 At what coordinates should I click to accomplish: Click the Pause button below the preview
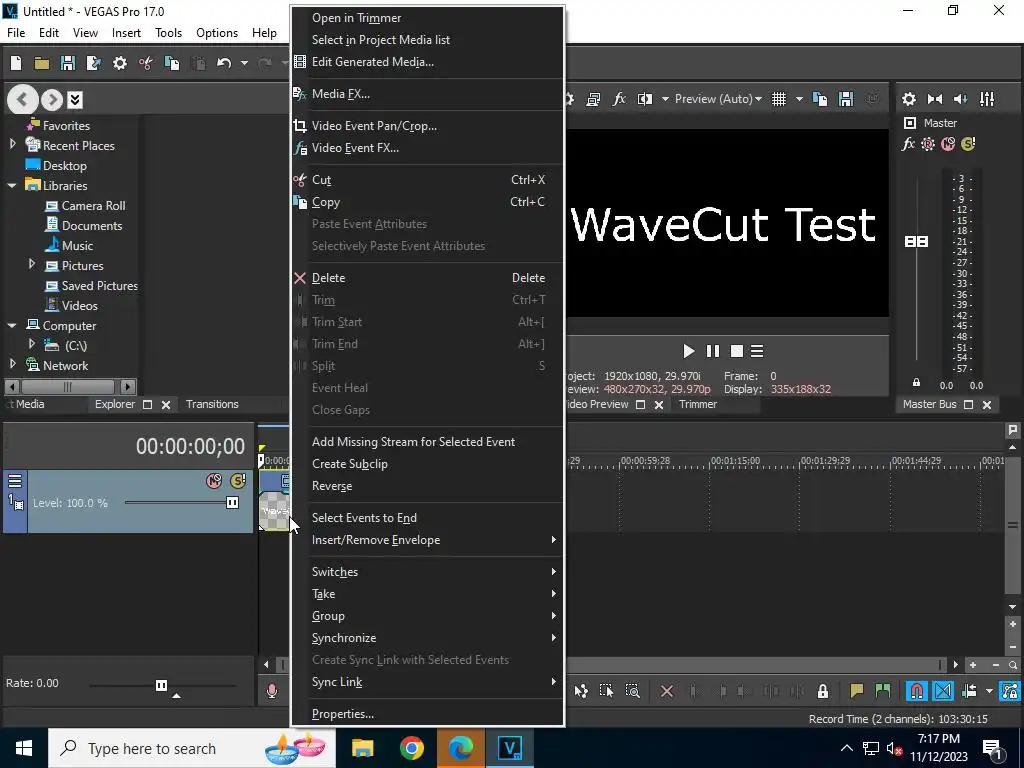(712, 351)
